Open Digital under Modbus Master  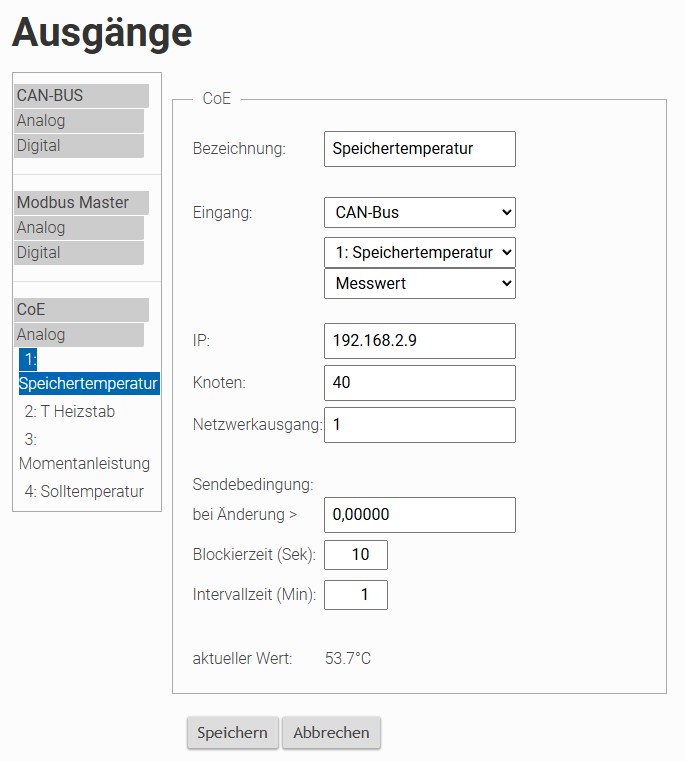79,253
